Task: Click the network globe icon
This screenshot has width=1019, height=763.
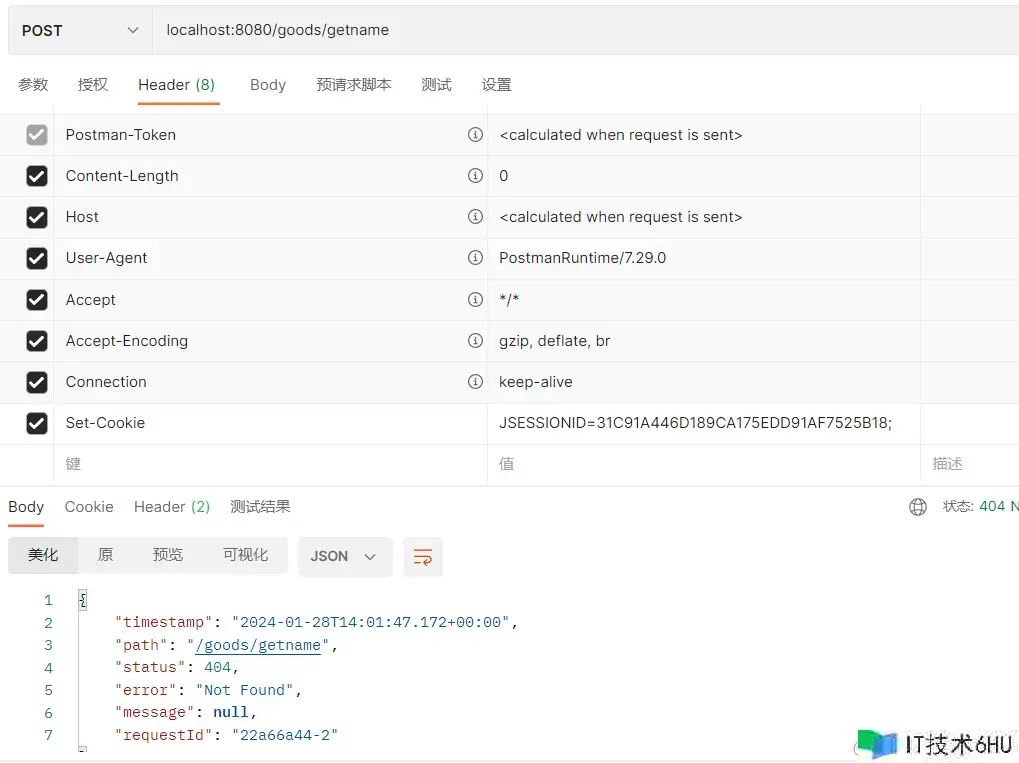Action: tap(918, 507)
